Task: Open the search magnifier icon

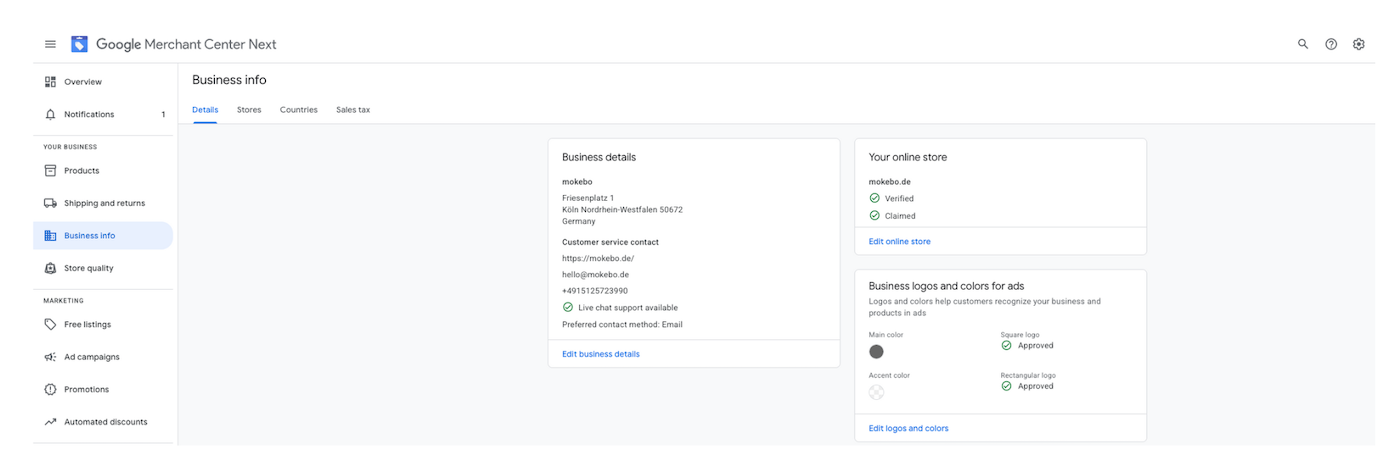Action: coord(1303,44)
